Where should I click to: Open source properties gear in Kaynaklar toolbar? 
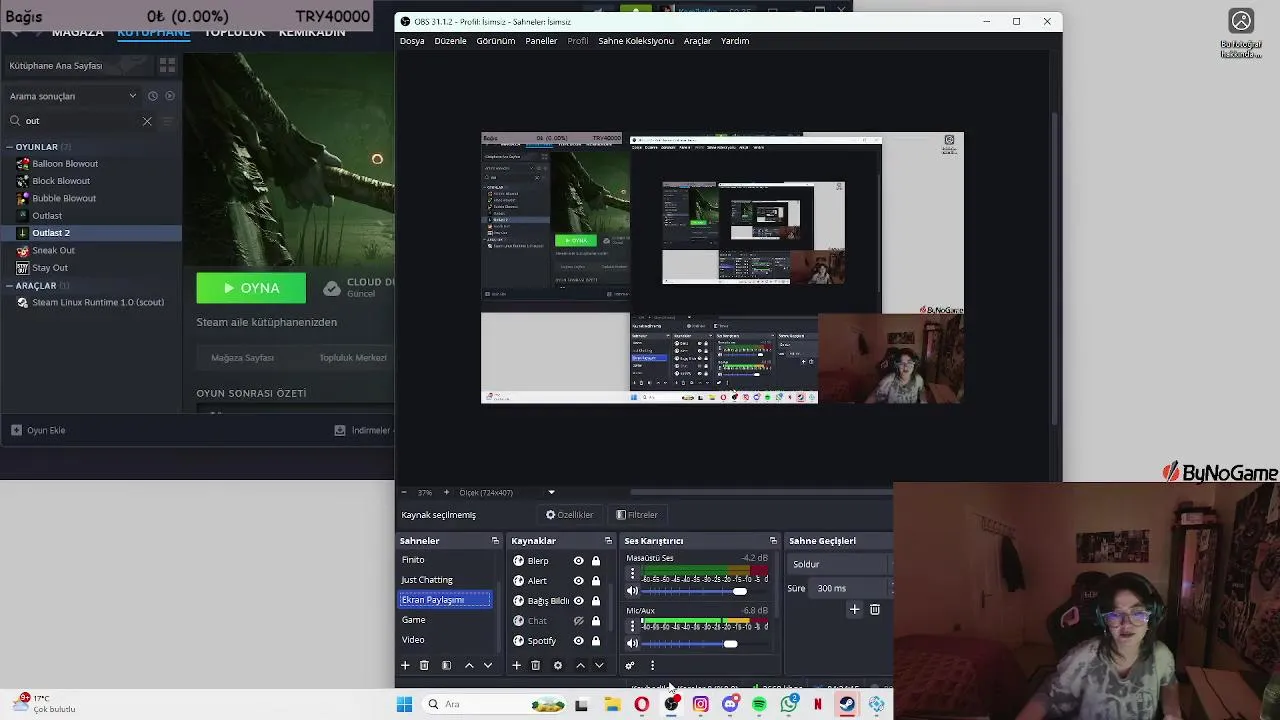(x=558, y=665)
